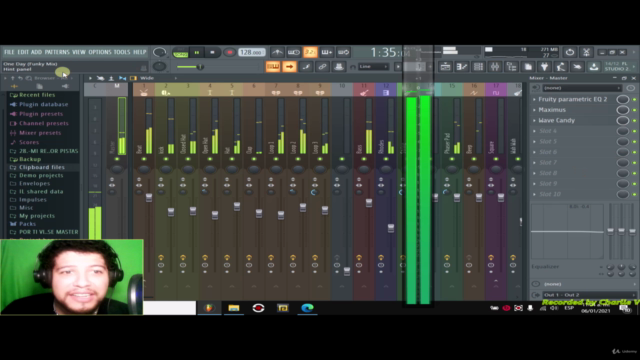Open mixer input (none) dropdown
Screen dimensions: 640x360
coord(581,88)
